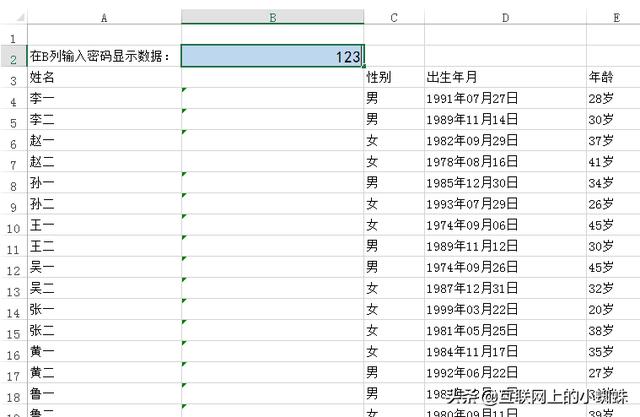Click date cell 1989年11月14日

(x=505, y=120)
